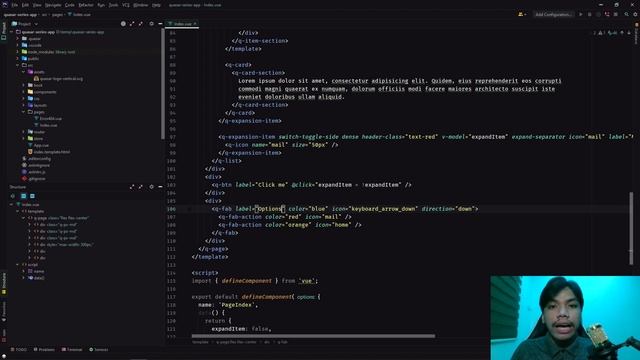640x360 pixels.
Task: Open the Help menu
Action: click(156, 5)
